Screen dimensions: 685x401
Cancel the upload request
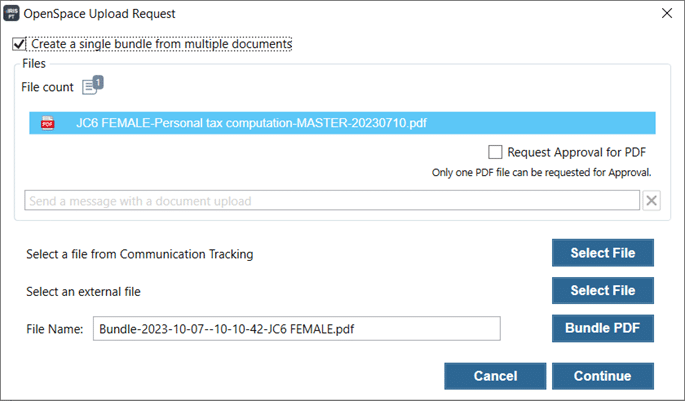pyautogui.click(x=495, y=376)
